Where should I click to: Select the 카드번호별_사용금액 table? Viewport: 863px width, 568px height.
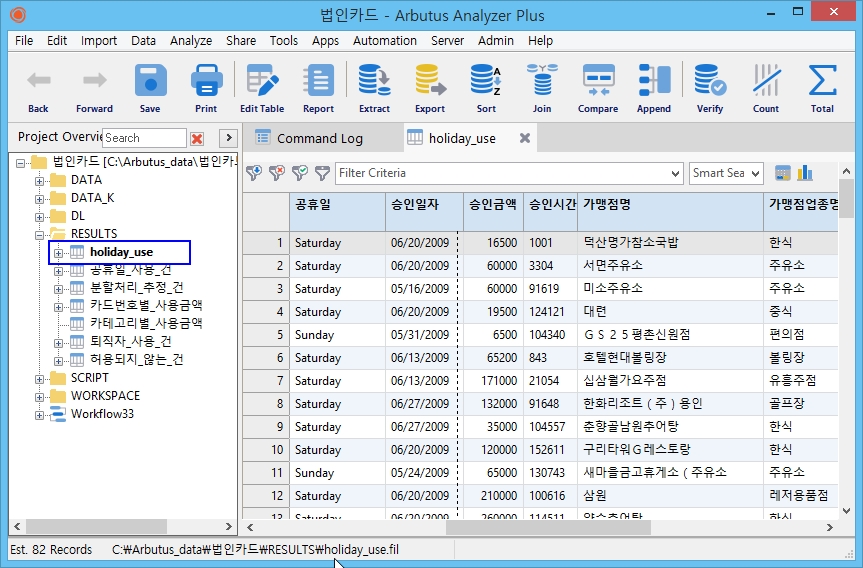click(146, 306)
